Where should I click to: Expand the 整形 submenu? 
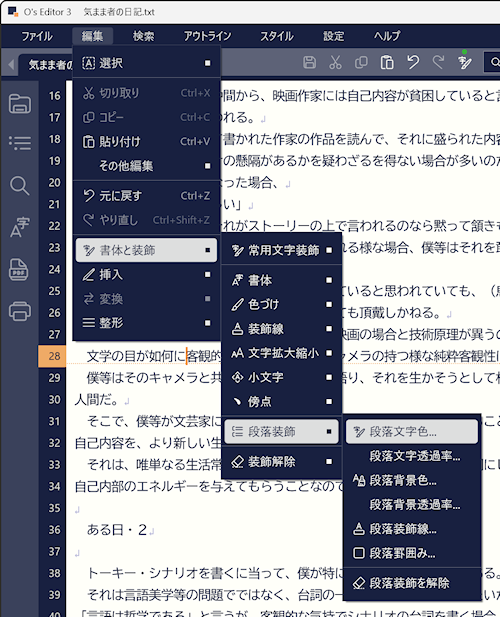[x=146, y=323]
